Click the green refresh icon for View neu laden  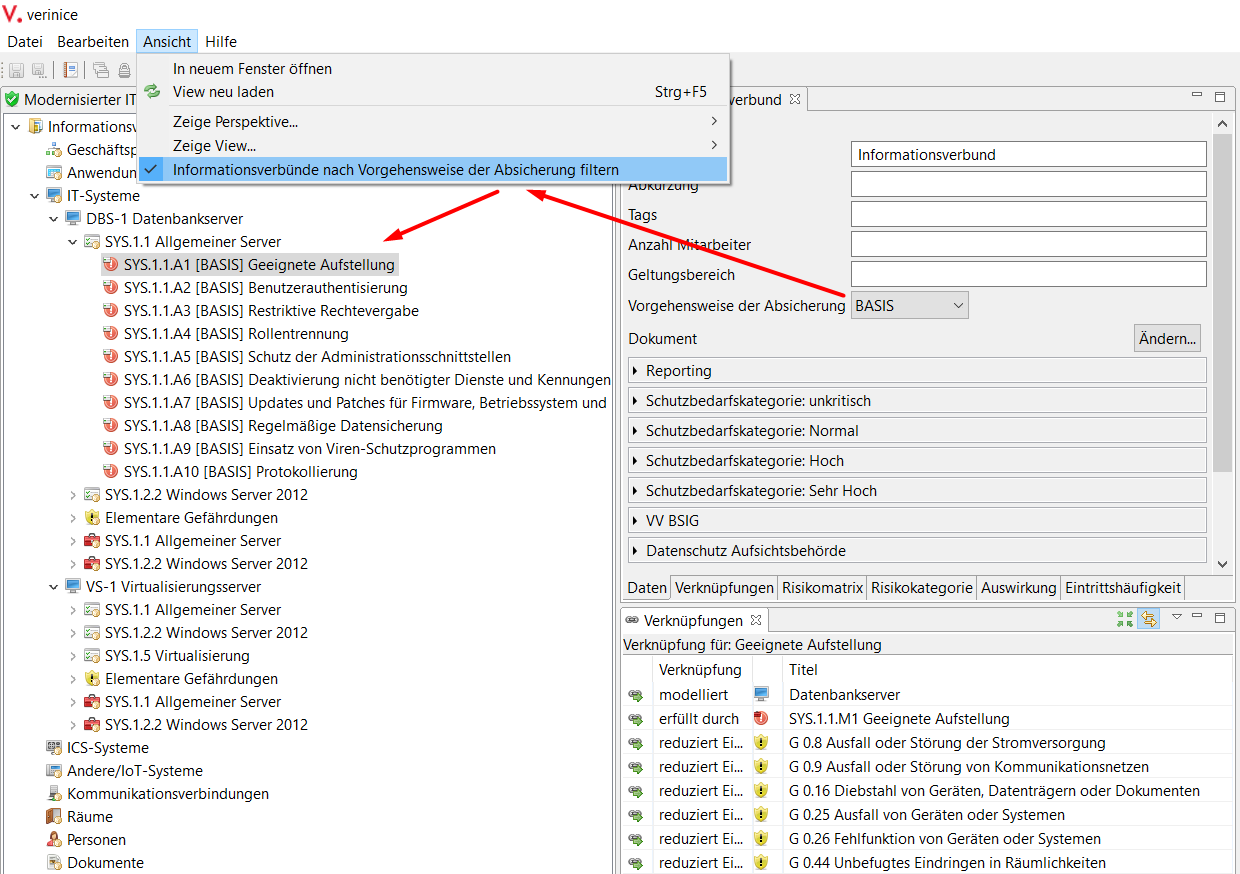tap(152, 92)
